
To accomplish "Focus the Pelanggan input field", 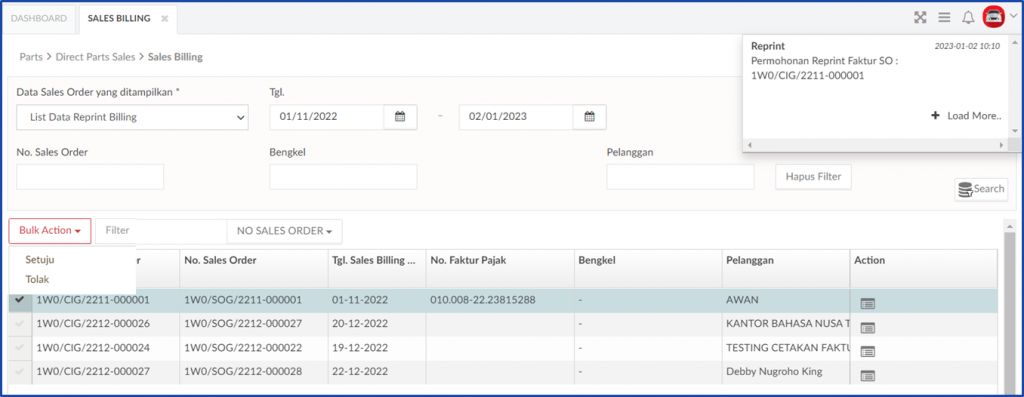I will [680, 177].
